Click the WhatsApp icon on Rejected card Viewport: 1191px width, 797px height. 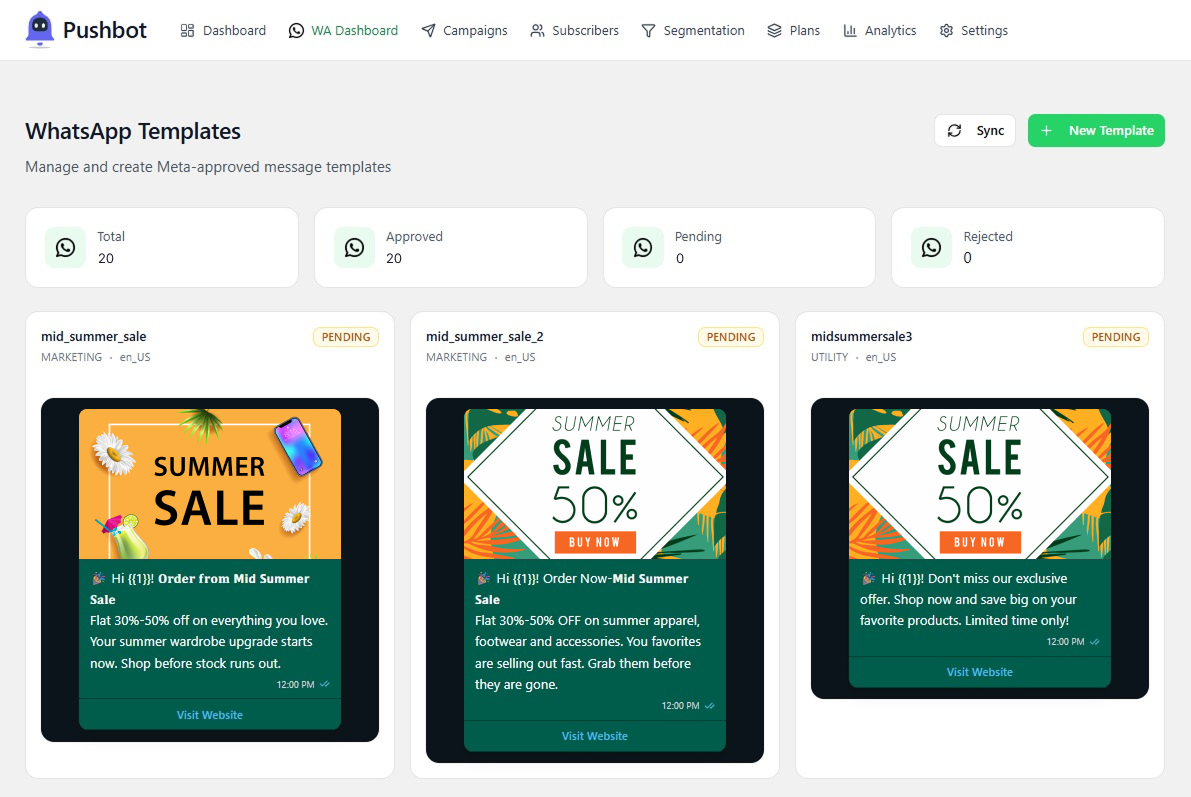click(931, 247)
